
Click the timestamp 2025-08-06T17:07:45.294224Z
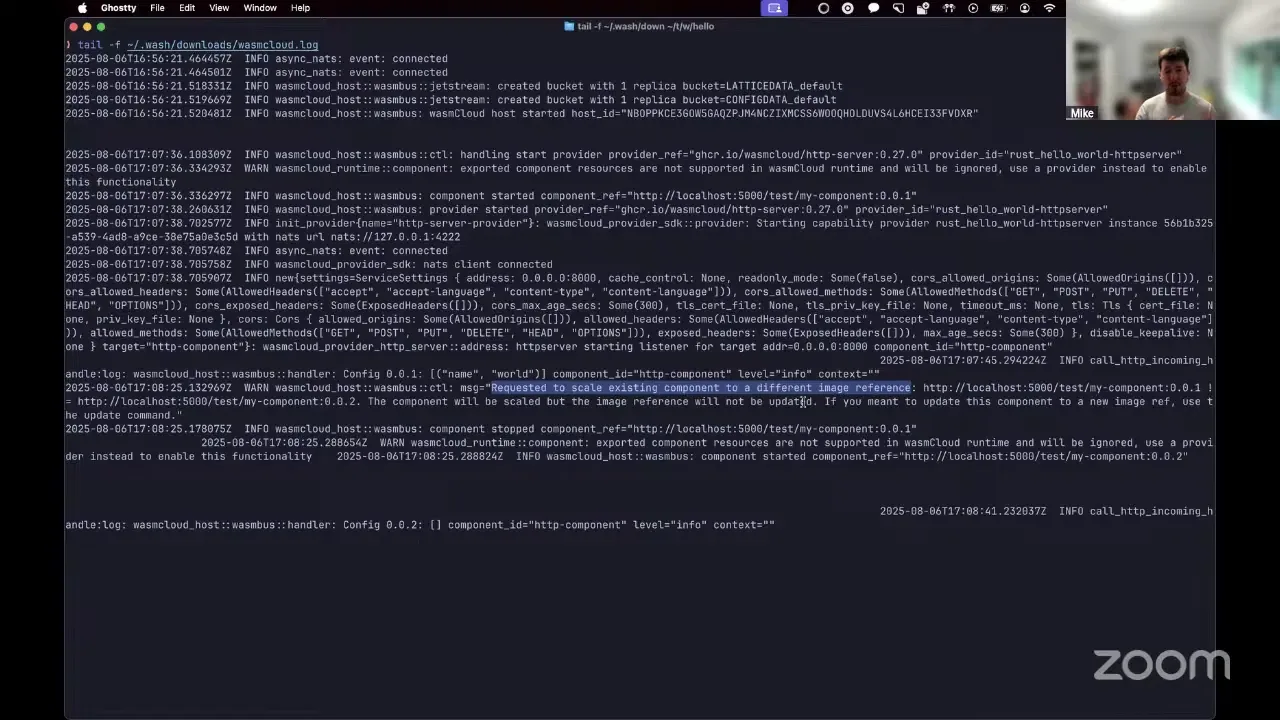tap(963, 361)
